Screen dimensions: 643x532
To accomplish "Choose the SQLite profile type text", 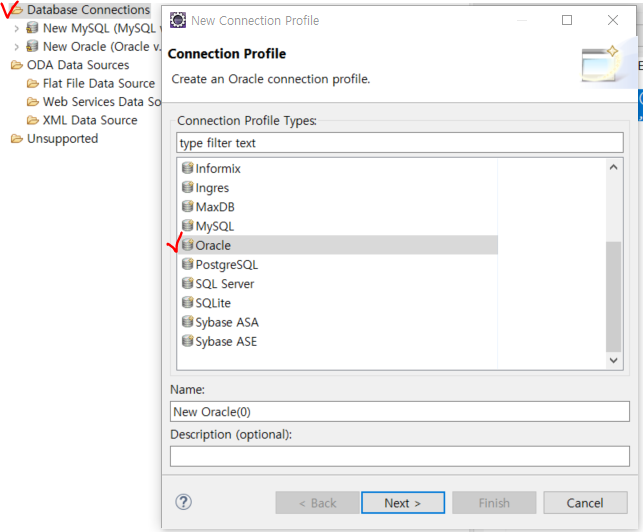I will (213, 303).
